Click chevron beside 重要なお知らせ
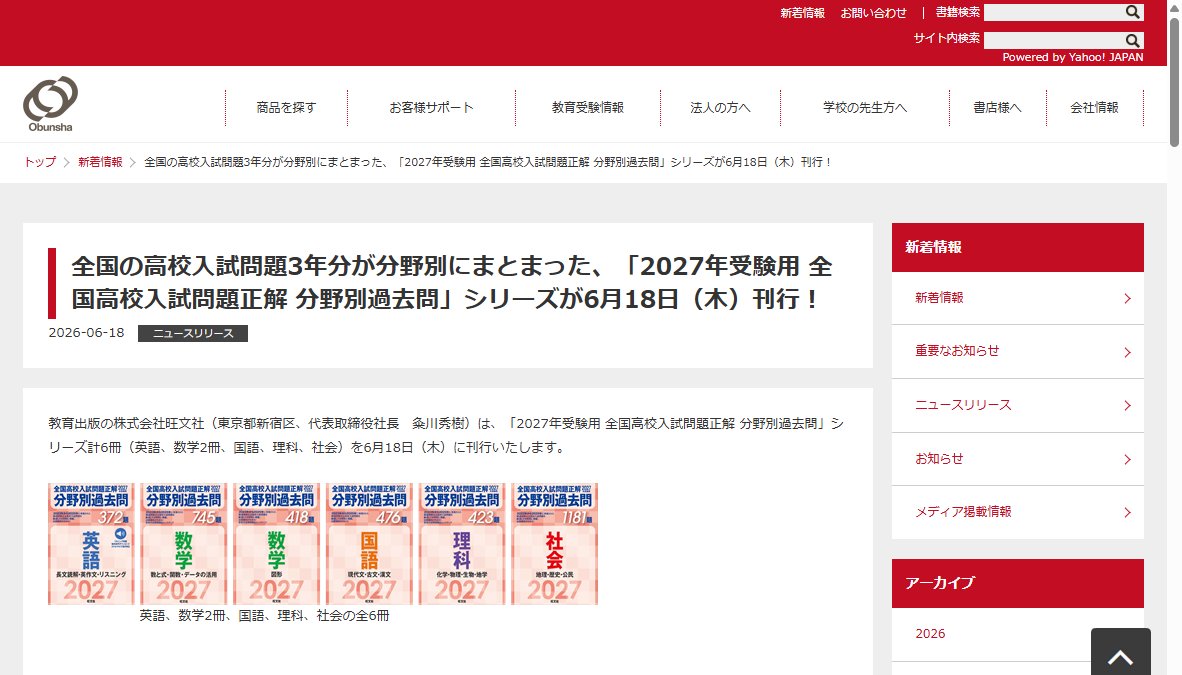This screenshot has width=1182, height=675. coord(1127,352)
